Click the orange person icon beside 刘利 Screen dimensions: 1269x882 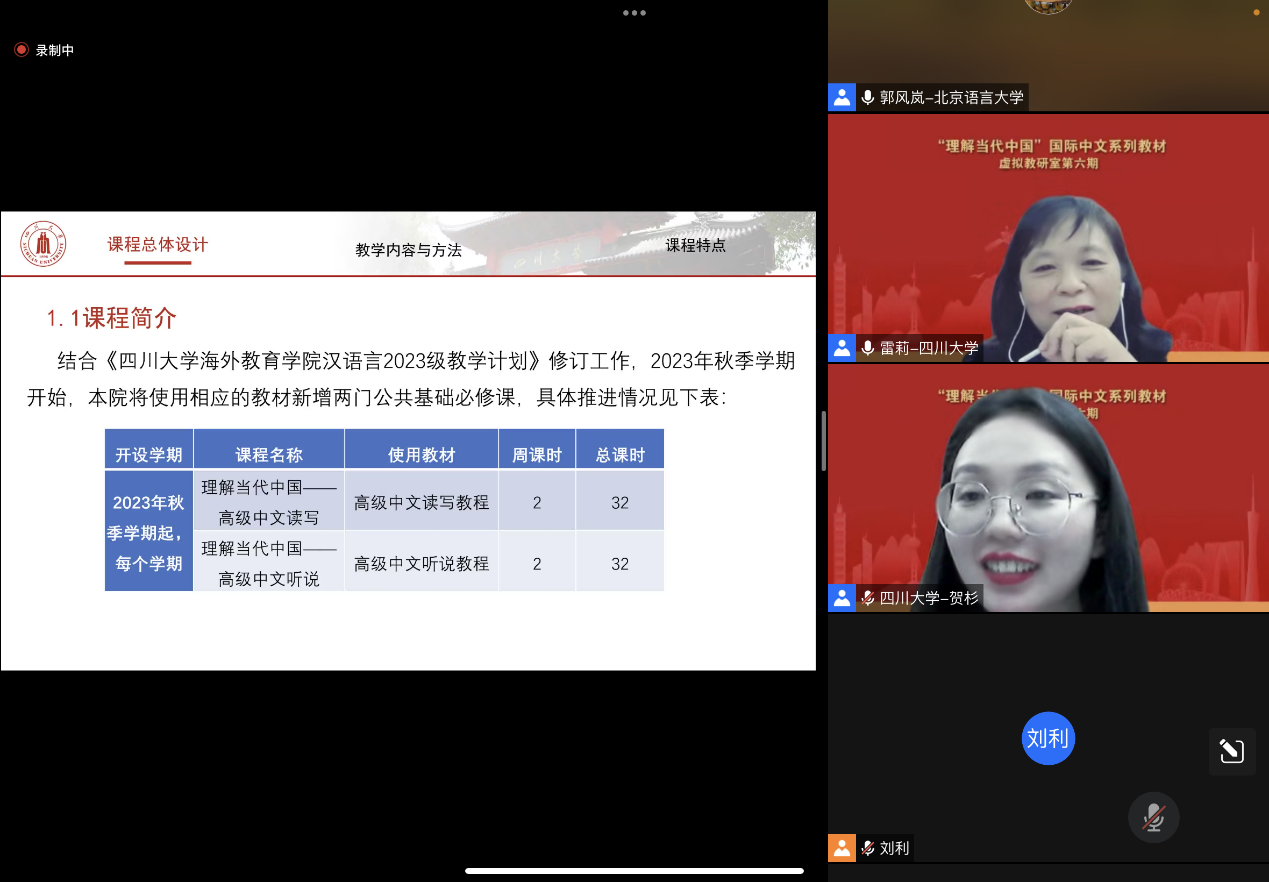pyautogui.click(x=842, y=848)
